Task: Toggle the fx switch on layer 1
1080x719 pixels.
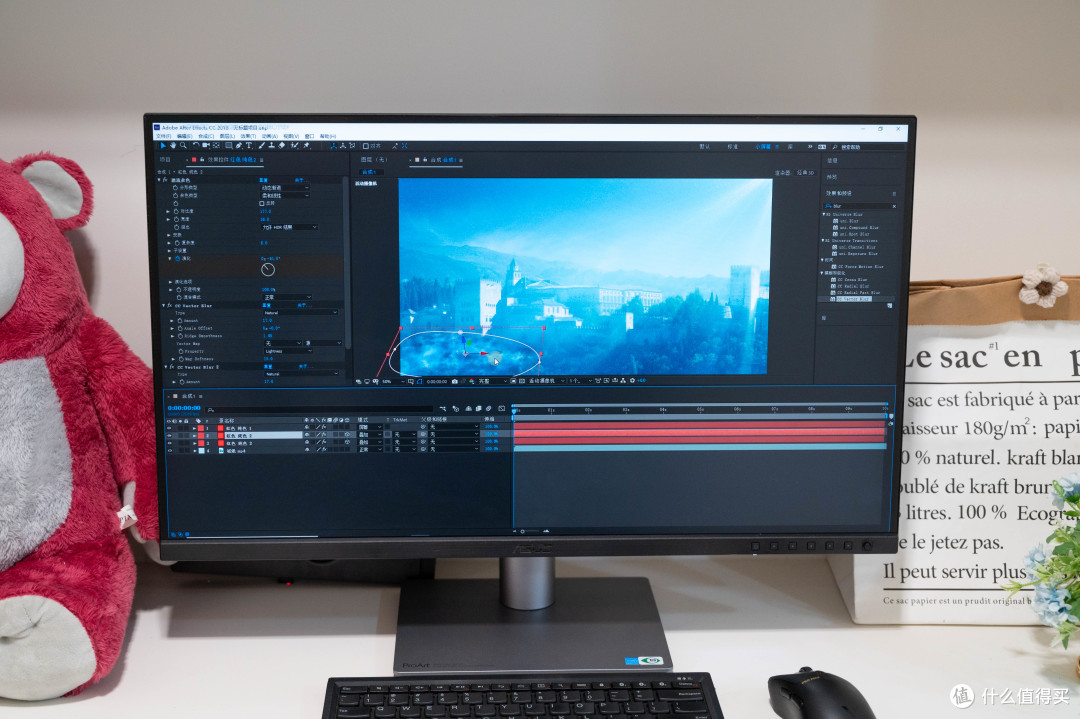Action: click(x=324, y=428)
